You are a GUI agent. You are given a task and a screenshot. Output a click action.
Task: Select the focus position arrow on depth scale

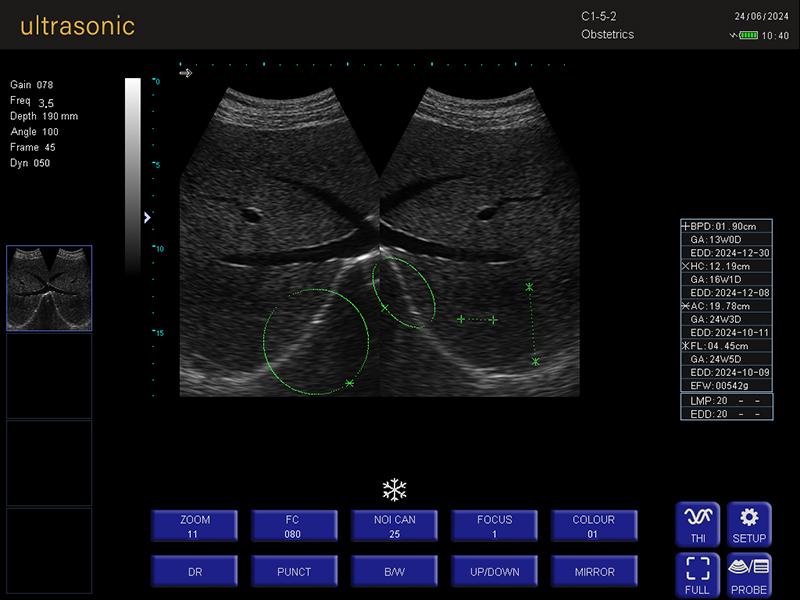click(x=147, y=217)
